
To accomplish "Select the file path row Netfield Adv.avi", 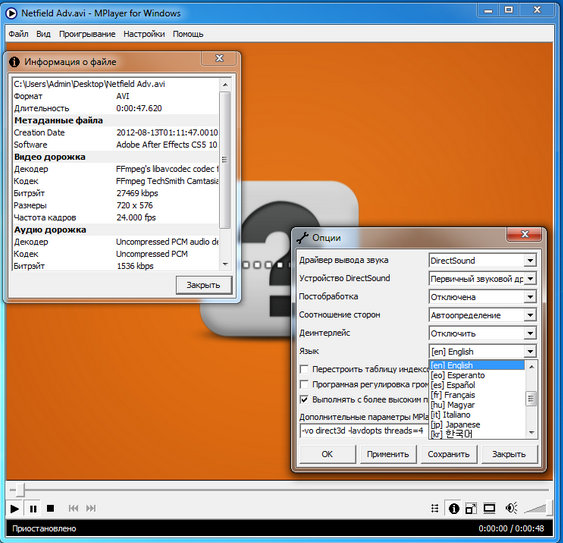I will 115,84.
